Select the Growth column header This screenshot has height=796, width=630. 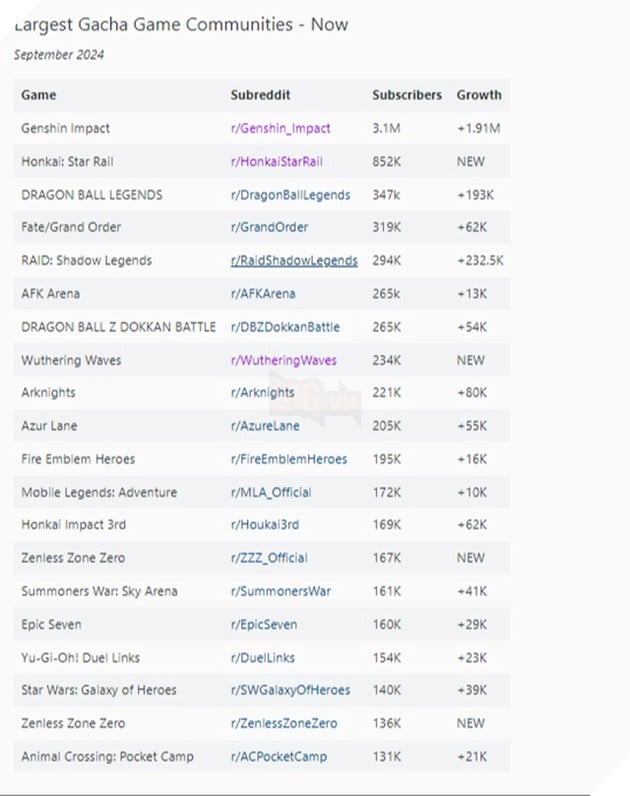coord(479,95)
